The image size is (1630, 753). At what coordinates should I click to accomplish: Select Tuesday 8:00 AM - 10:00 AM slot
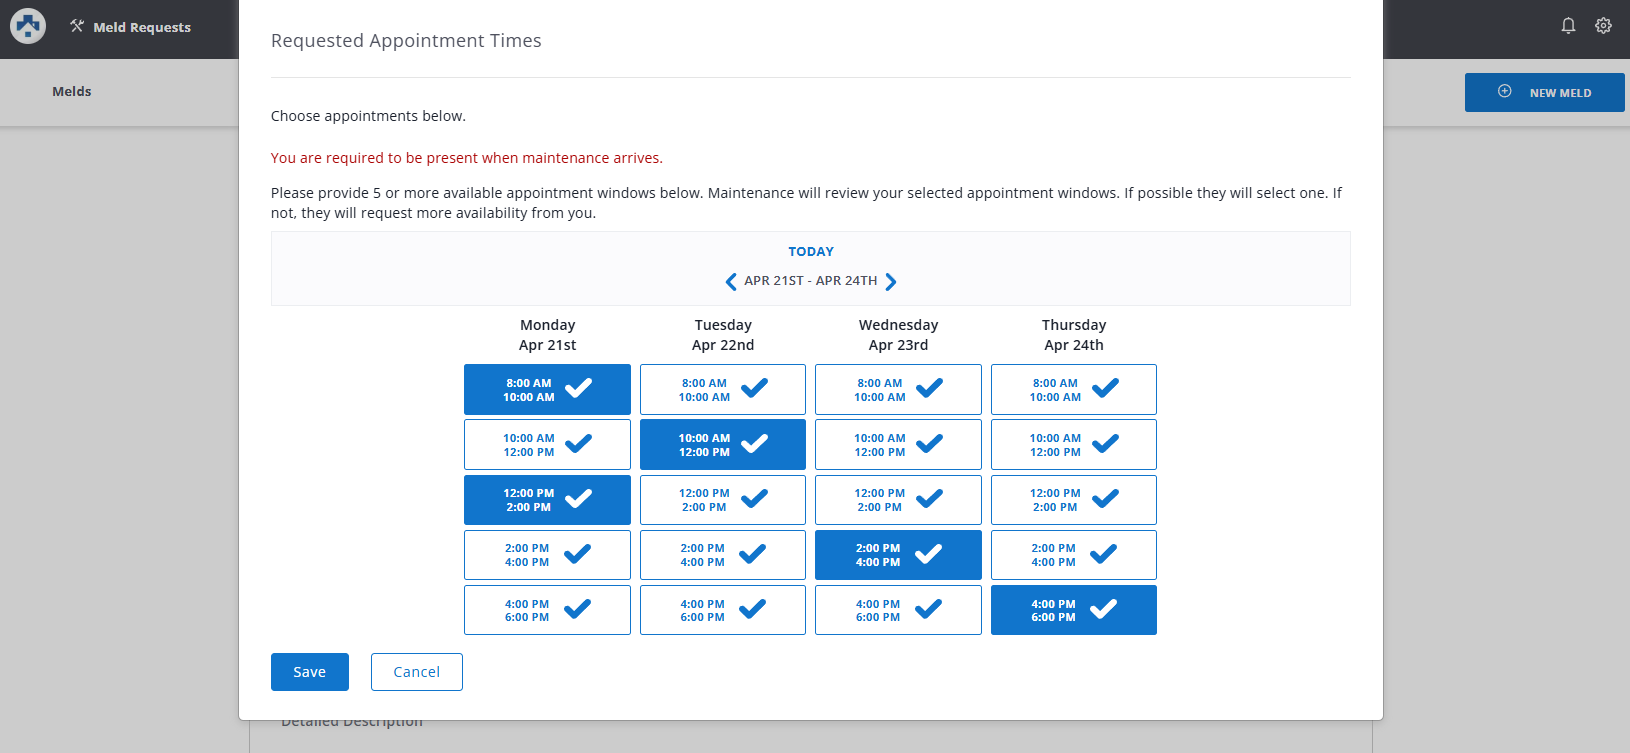(722, 390)
